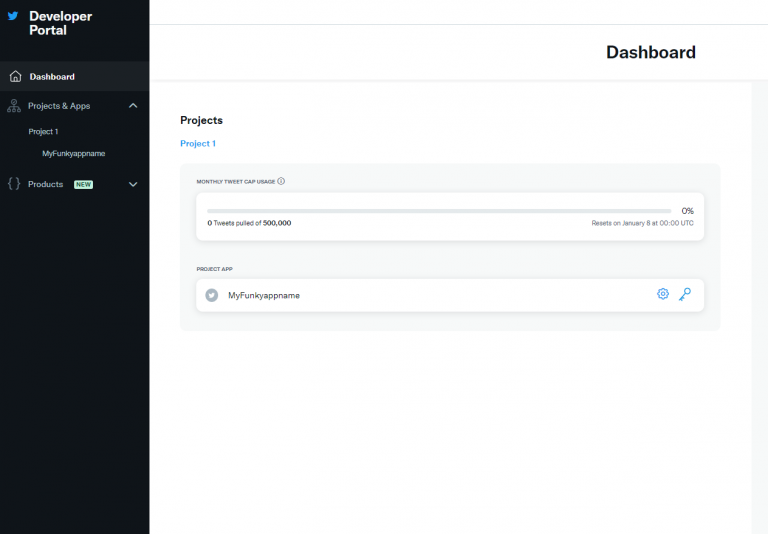Click the Projects & Apps hierarchy icon
768x534 pixels.
click(14, 106)
